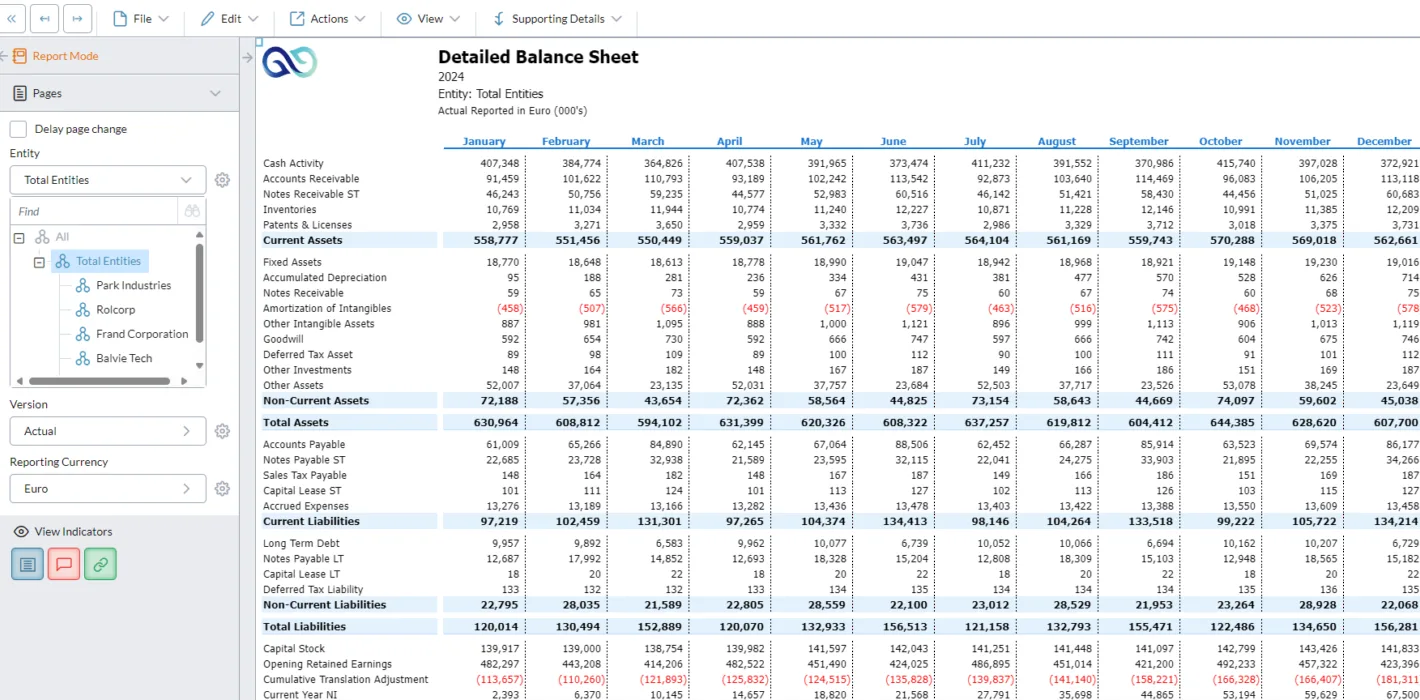This screenshot has height=700, width=1420.
Task: Click the Frand Corporation entity icon
Action: point(84,334)
